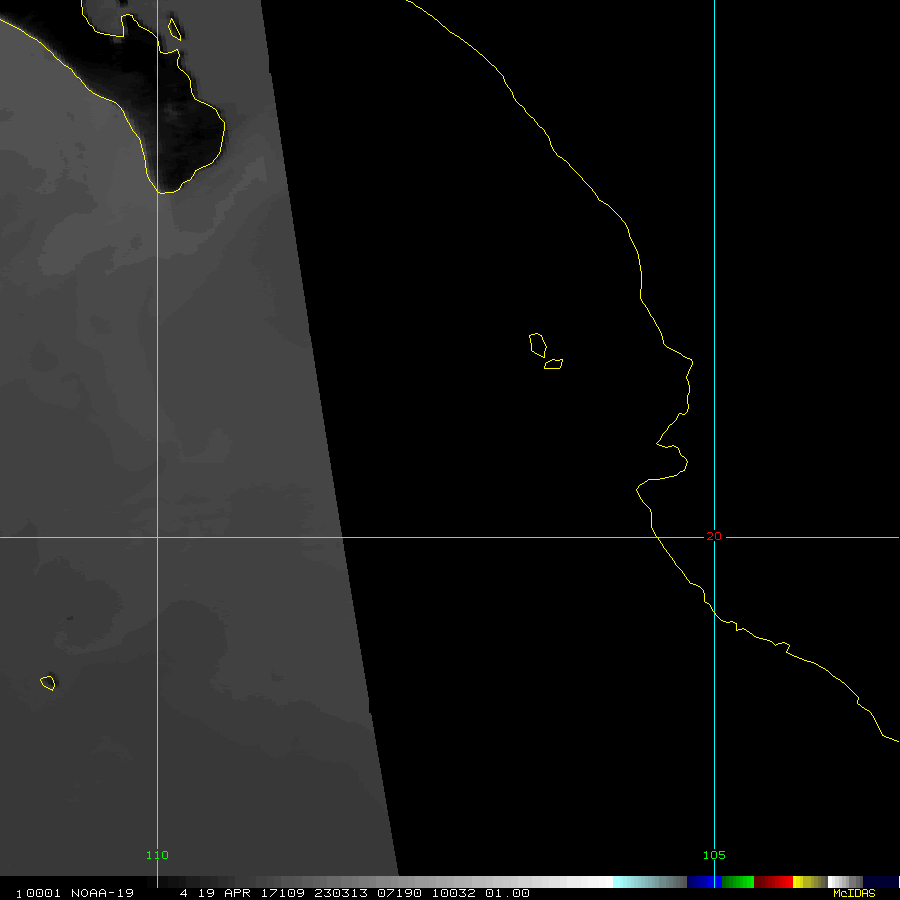The height and width of the screenshot is (900, 900).
Task: Click the intersection of 105 and 20 gridlines
Action: pos(714,537)
